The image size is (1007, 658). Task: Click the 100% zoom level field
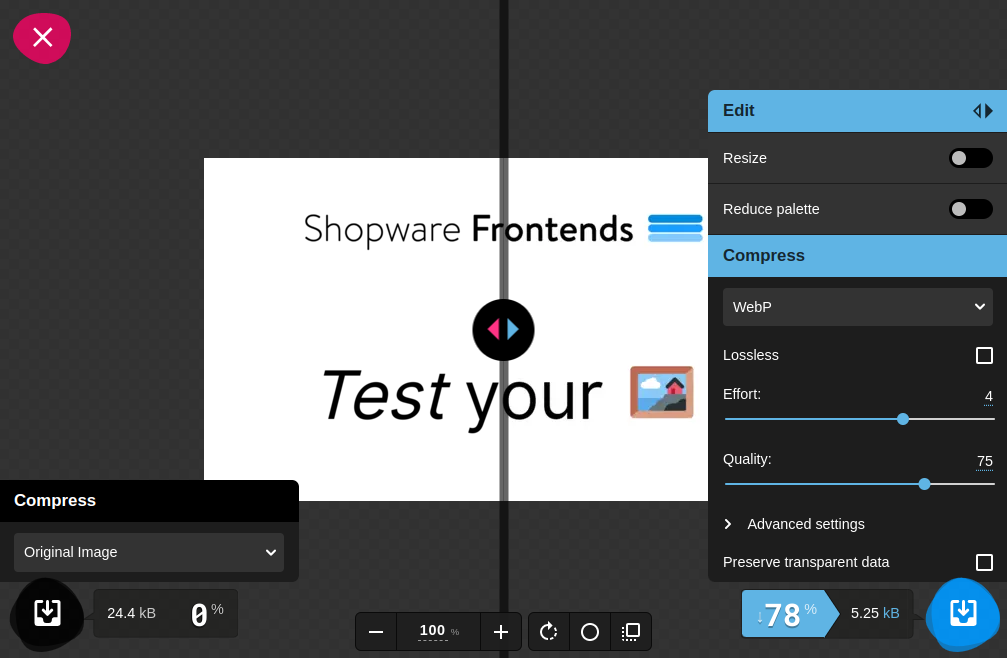[433, 631]
